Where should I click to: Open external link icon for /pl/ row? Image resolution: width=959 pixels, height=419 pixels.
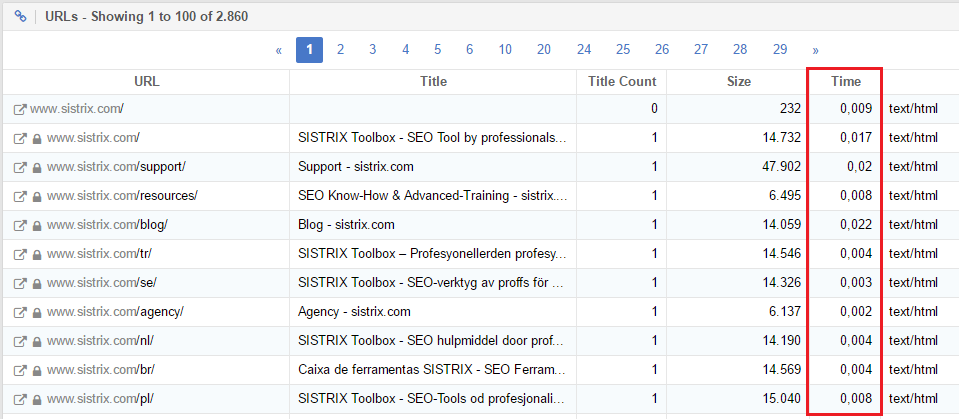coord(20,399)
